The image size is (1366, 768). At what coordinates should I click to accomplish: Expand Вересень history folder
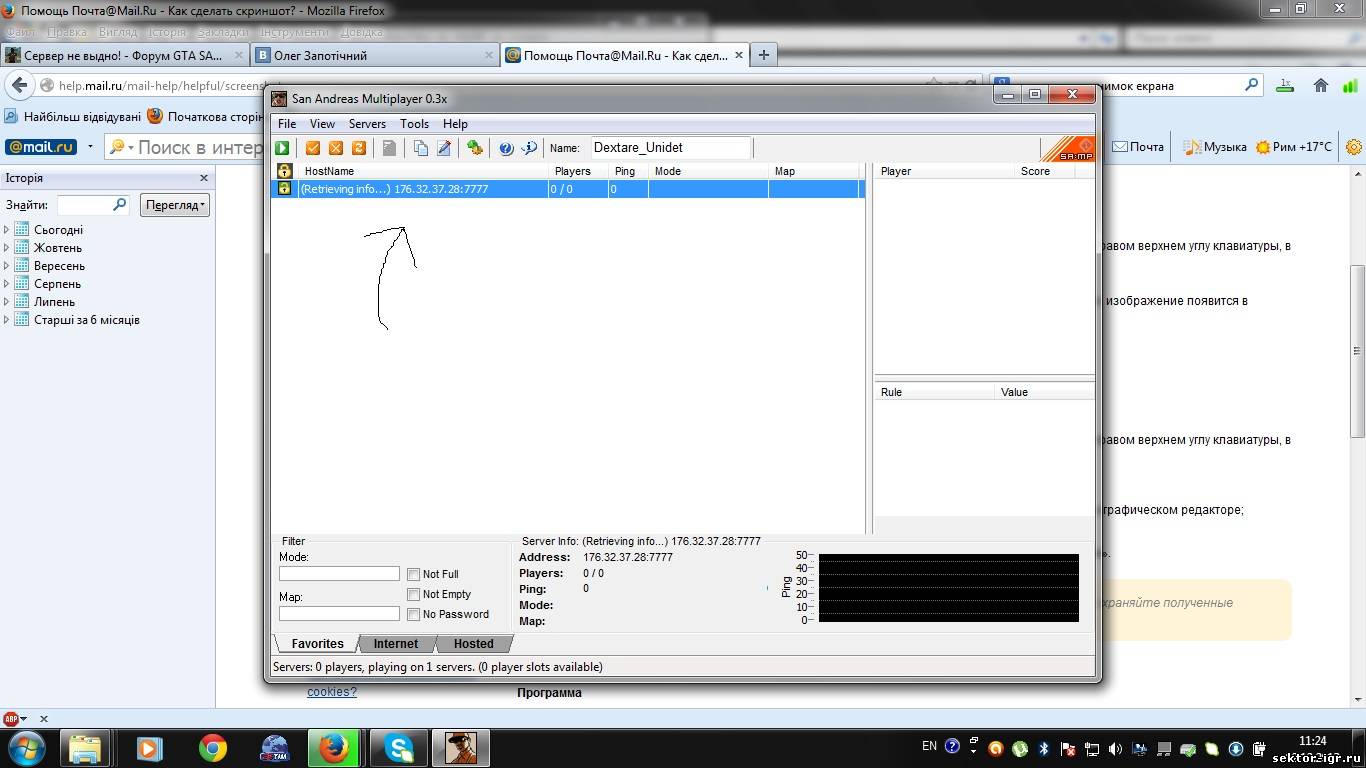[7, 266]
